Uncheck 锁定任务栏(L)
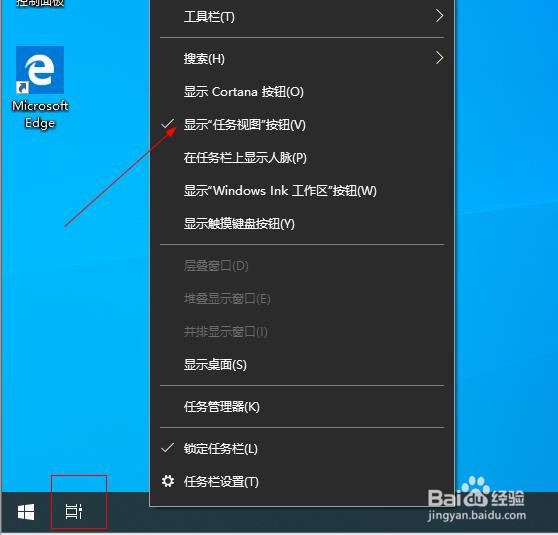This screenshot has height=535, width=558. tap(302, 449)
